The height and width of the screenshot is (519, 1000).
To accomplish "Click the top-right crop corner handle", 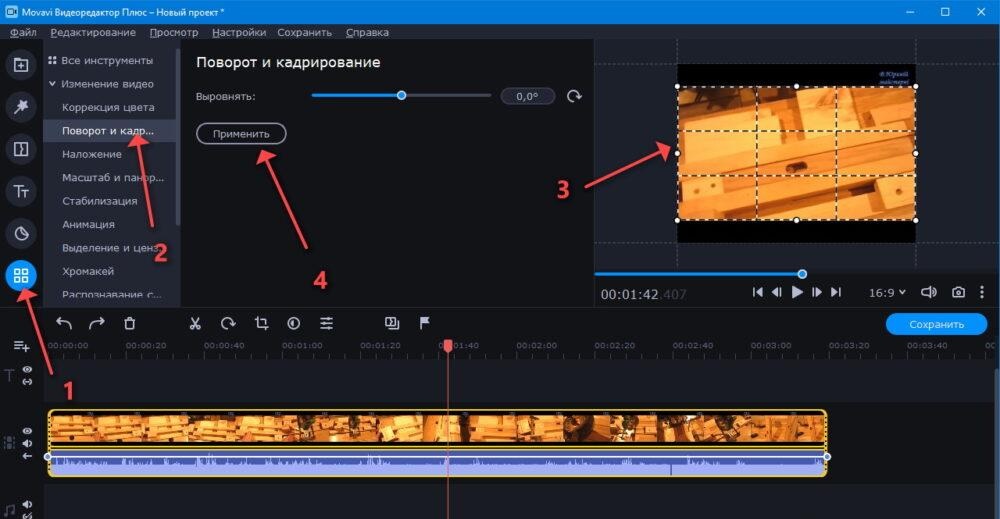I will pos(916,86).
